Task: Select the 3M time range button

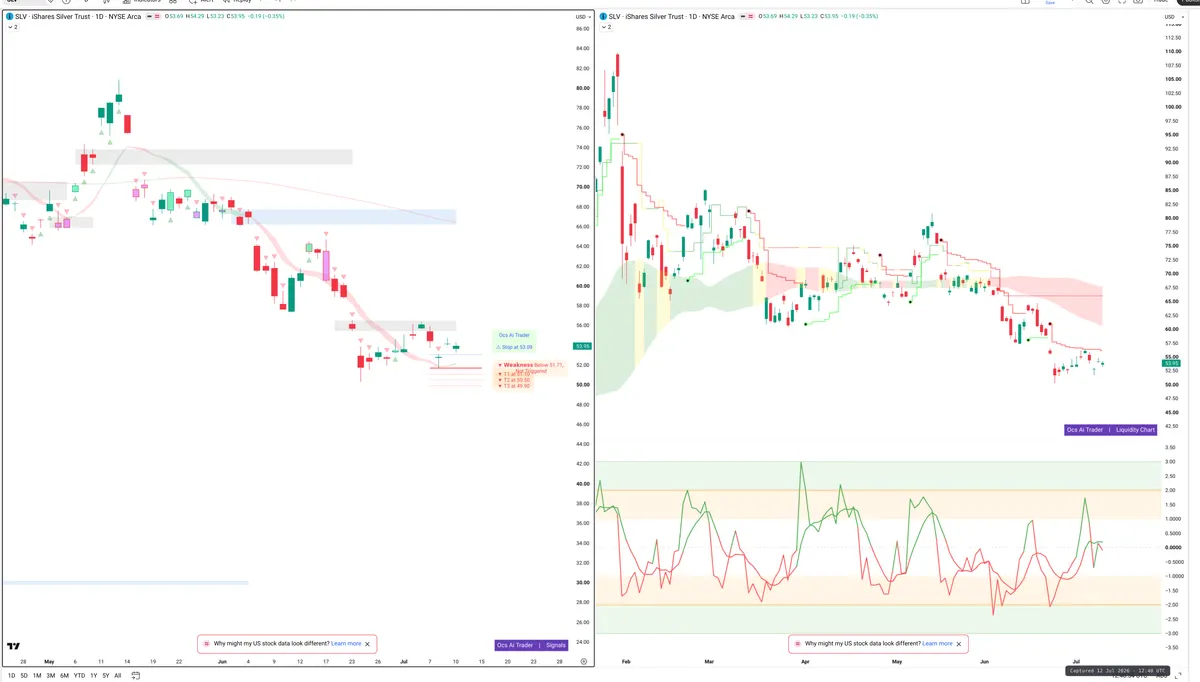Action: 50,676
